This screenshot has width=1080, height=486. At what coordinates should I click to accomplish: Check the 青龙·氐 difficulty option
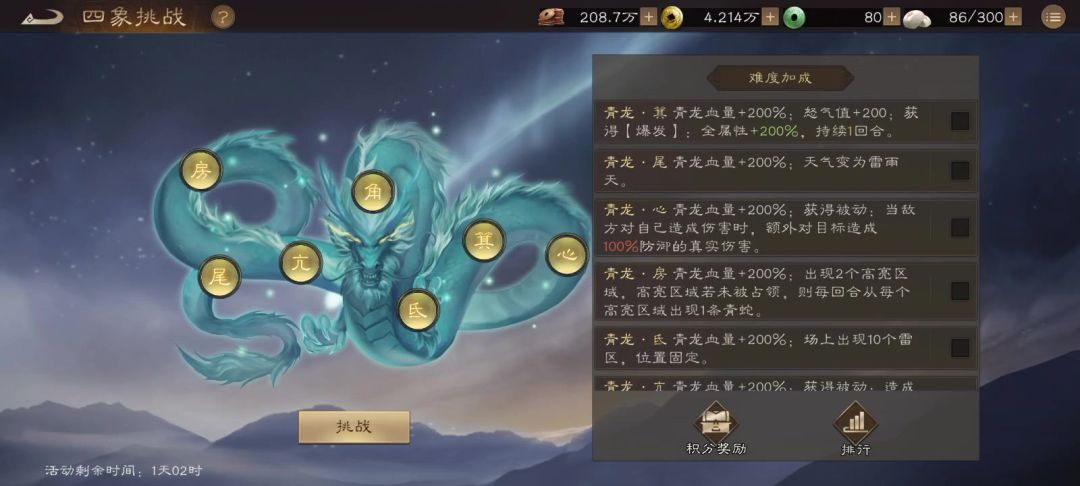(959, 348)
